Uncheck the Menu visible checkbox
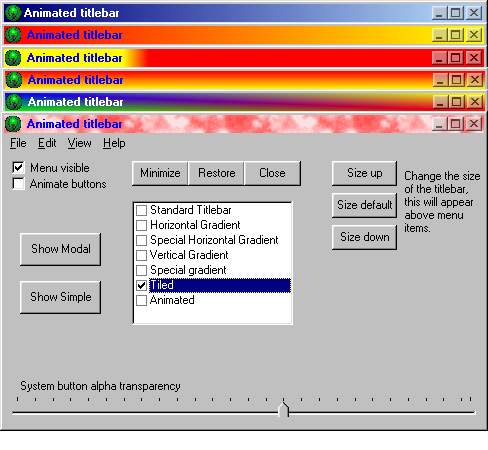 (18, 167)
